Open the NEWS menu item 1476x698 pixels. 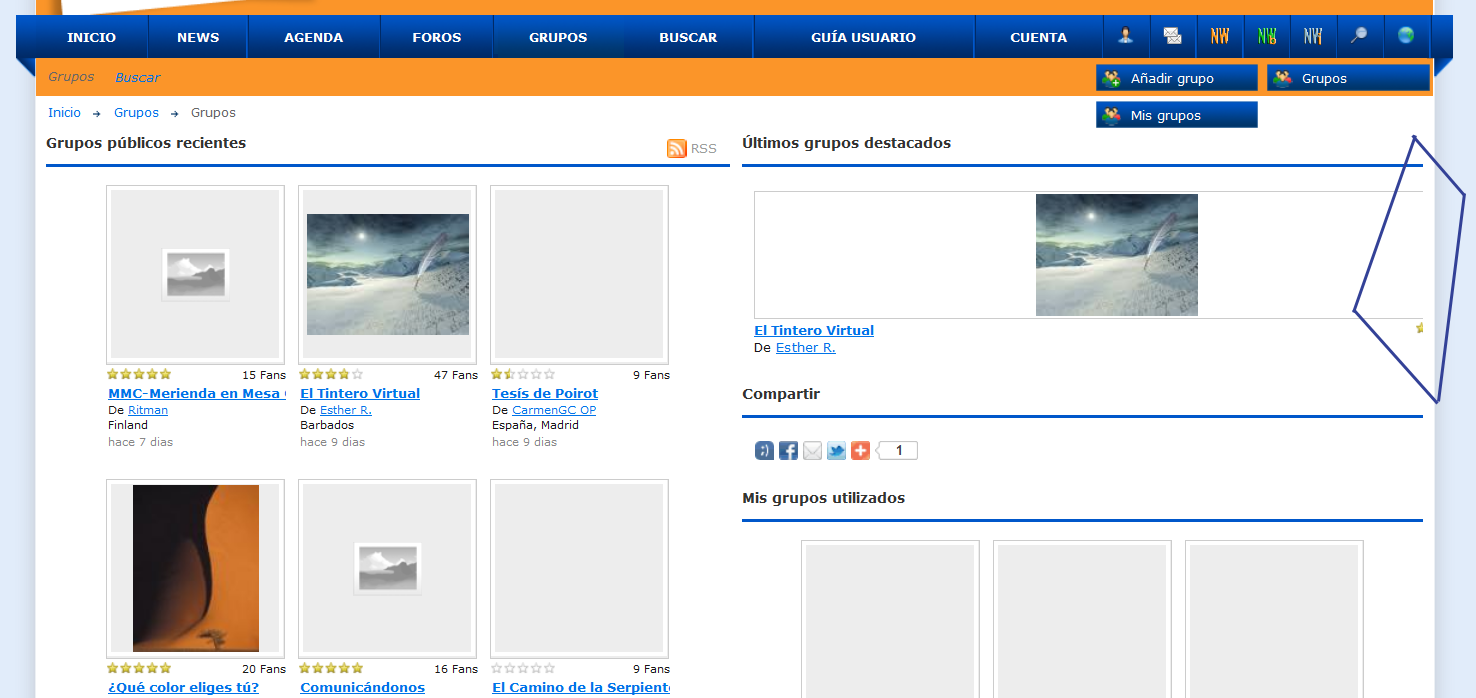tap(198, 37)
